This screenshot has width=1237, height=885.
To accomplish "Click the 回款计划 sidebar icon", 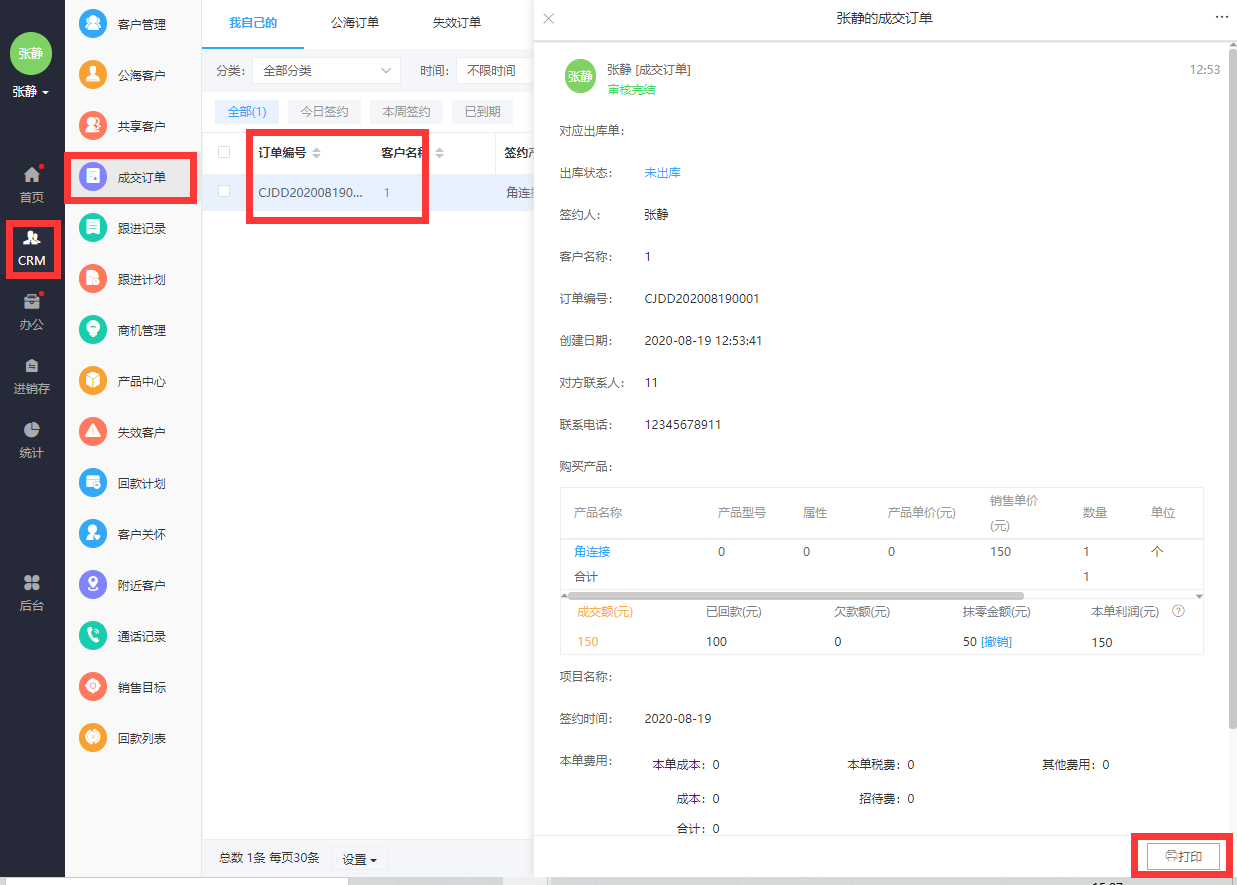I will 93,483.
